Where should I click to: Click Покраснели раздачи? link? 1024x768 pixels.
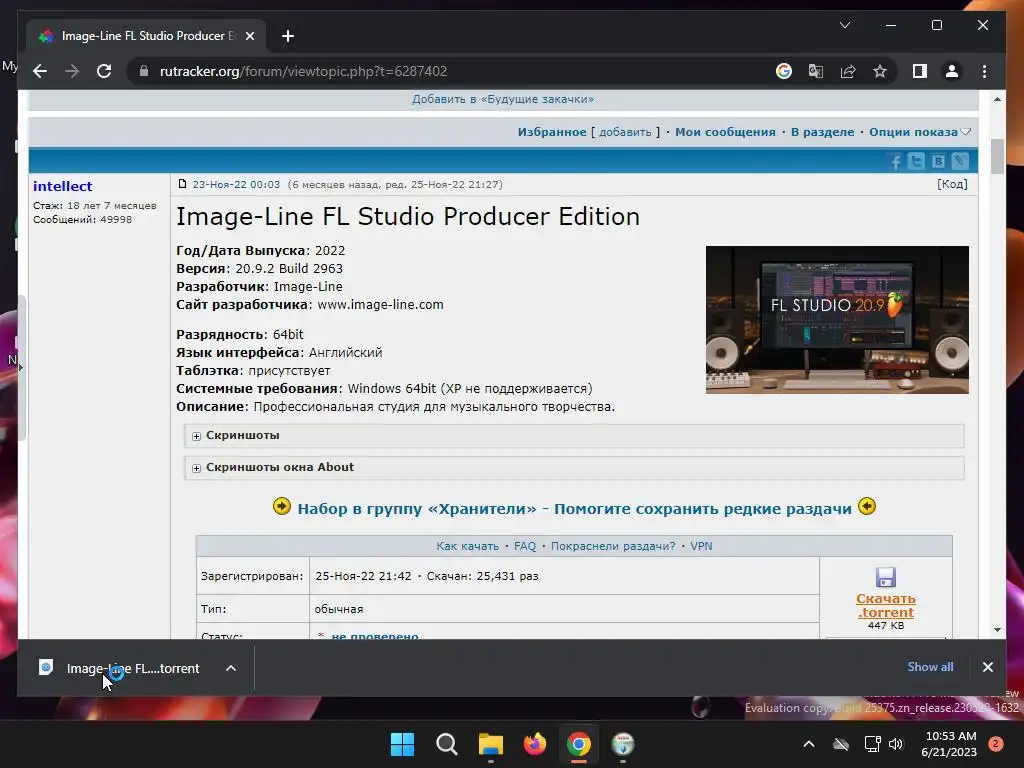pos(613,546)
